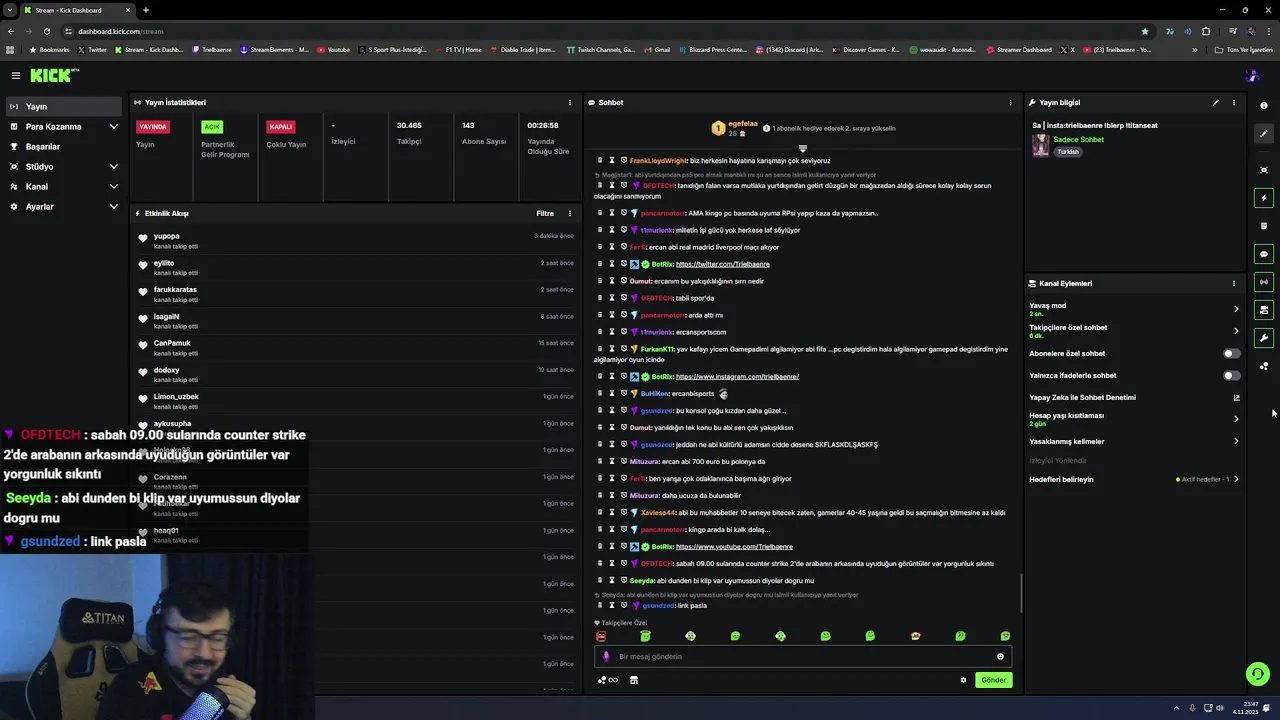Click the egefelaa gifter leaderboard entry
The width and height of the screenshot is (1280, 720).
pos(734,128)
